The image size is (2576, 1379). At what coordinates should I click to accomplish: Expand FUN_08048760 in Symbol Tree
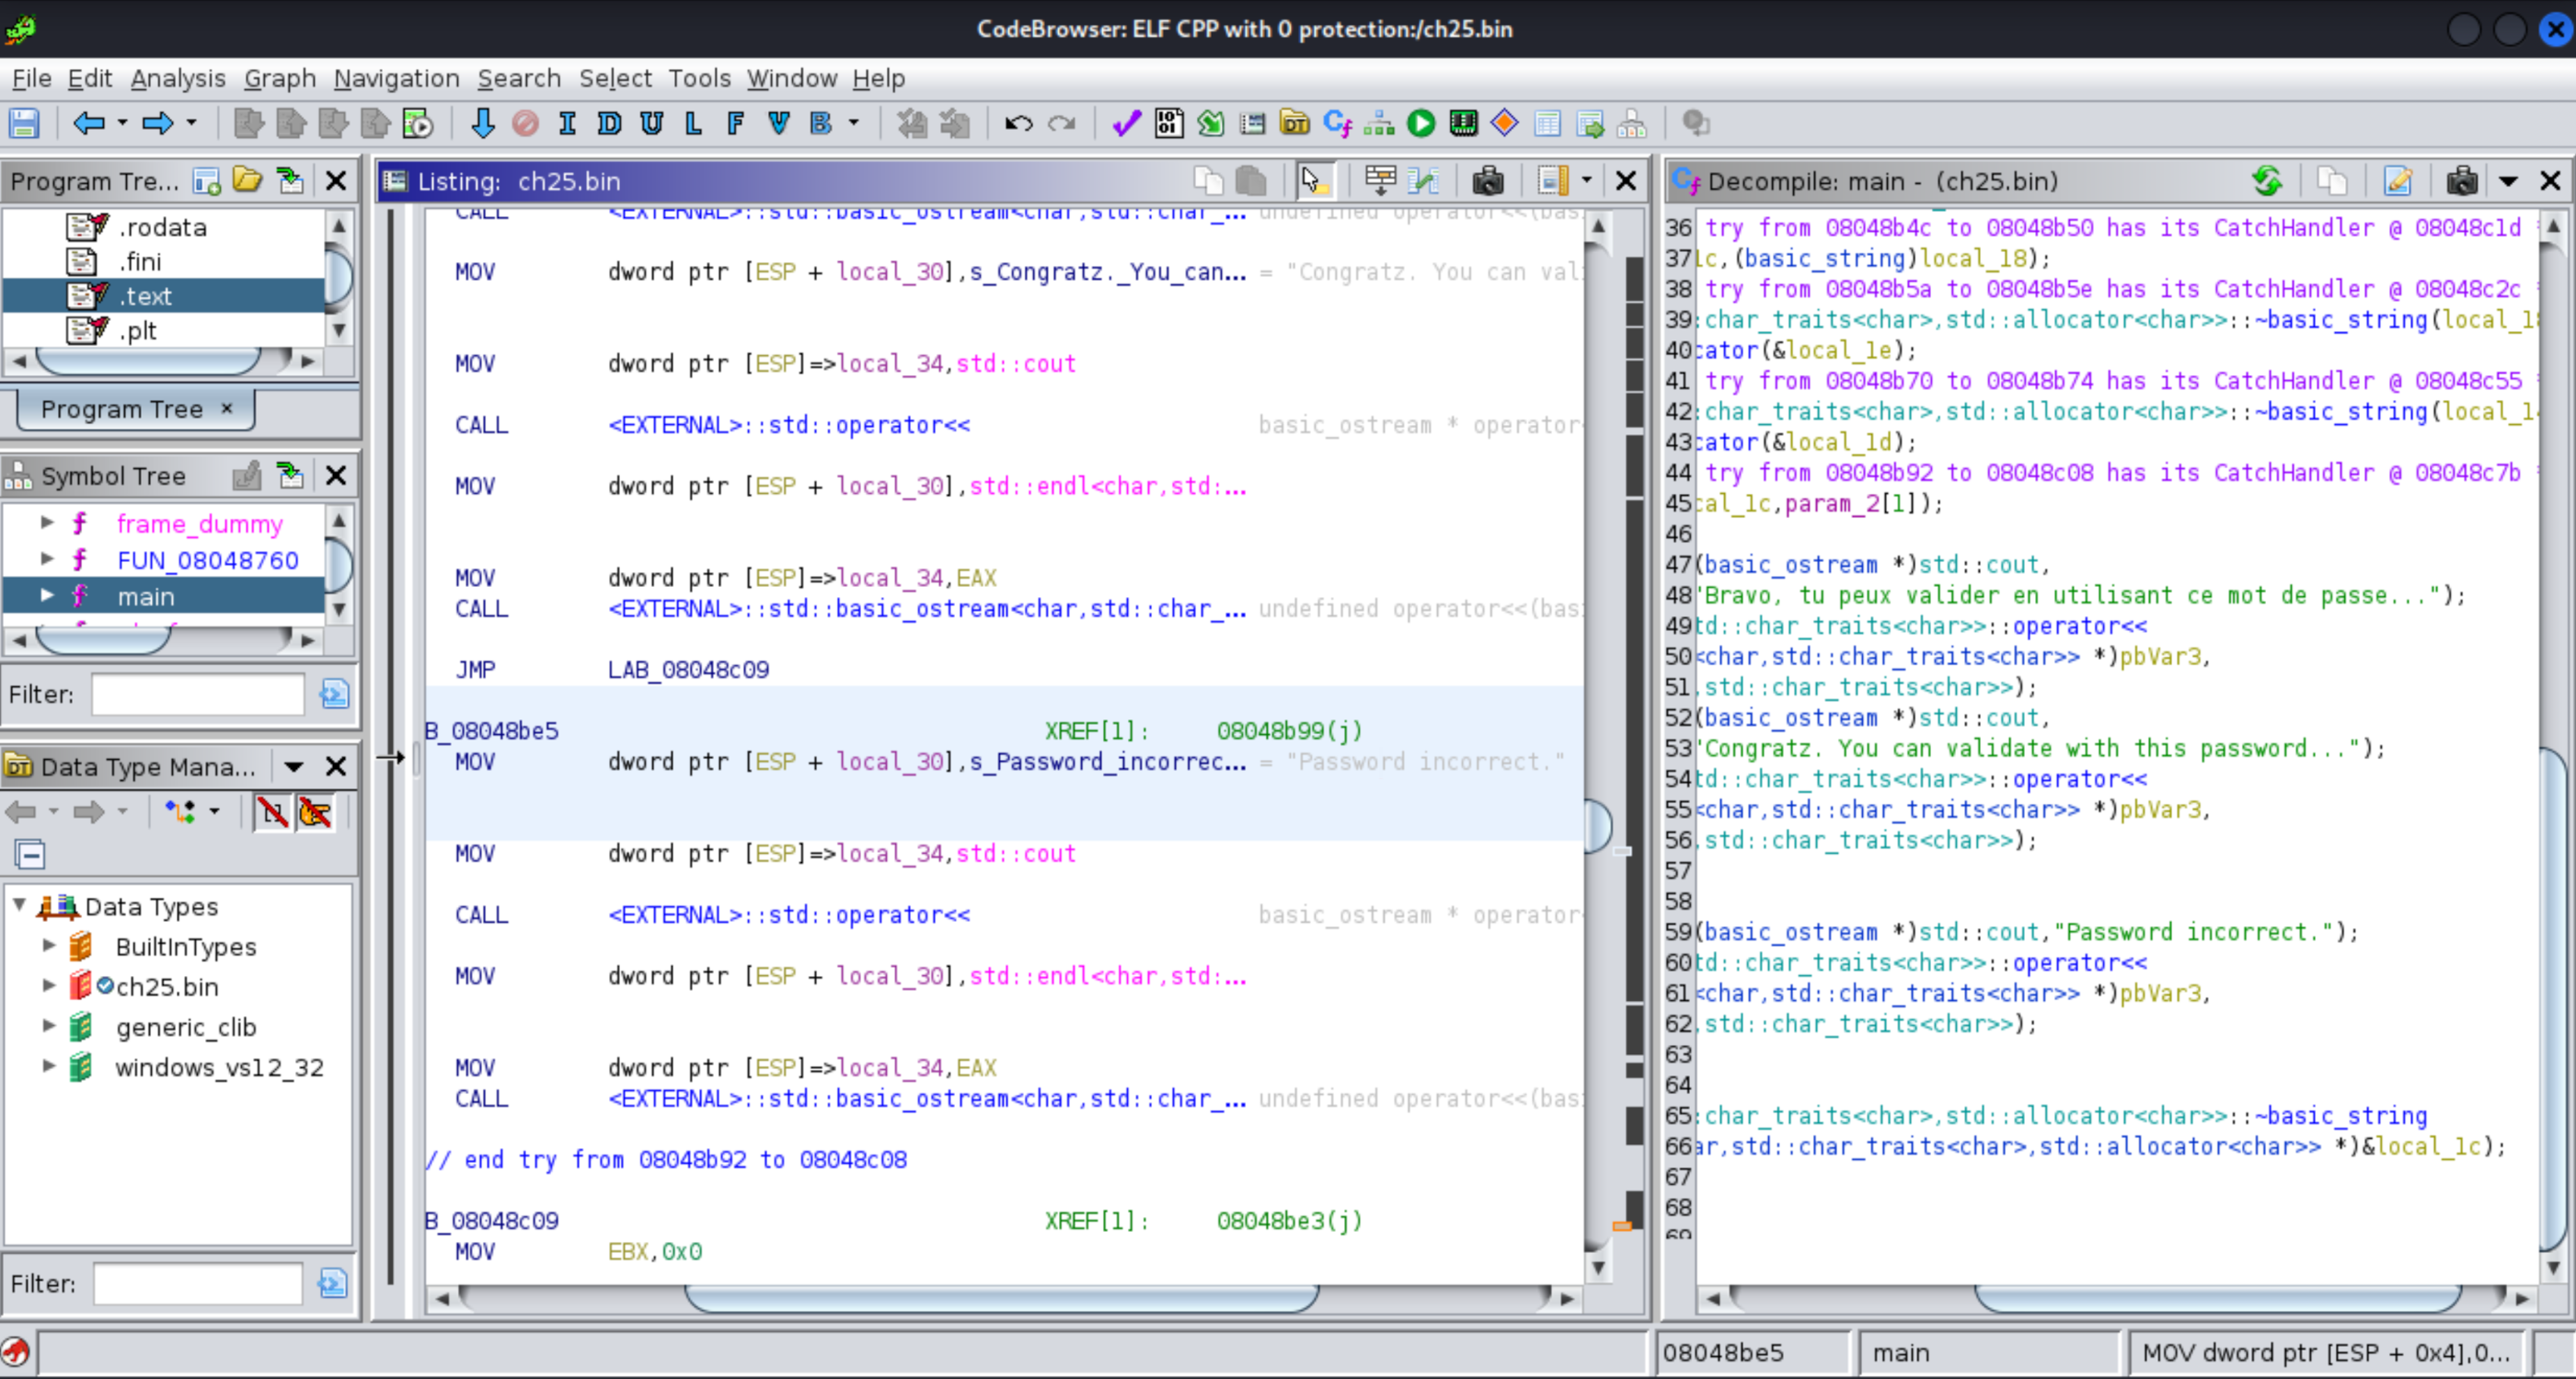click(x=47, y=558)
